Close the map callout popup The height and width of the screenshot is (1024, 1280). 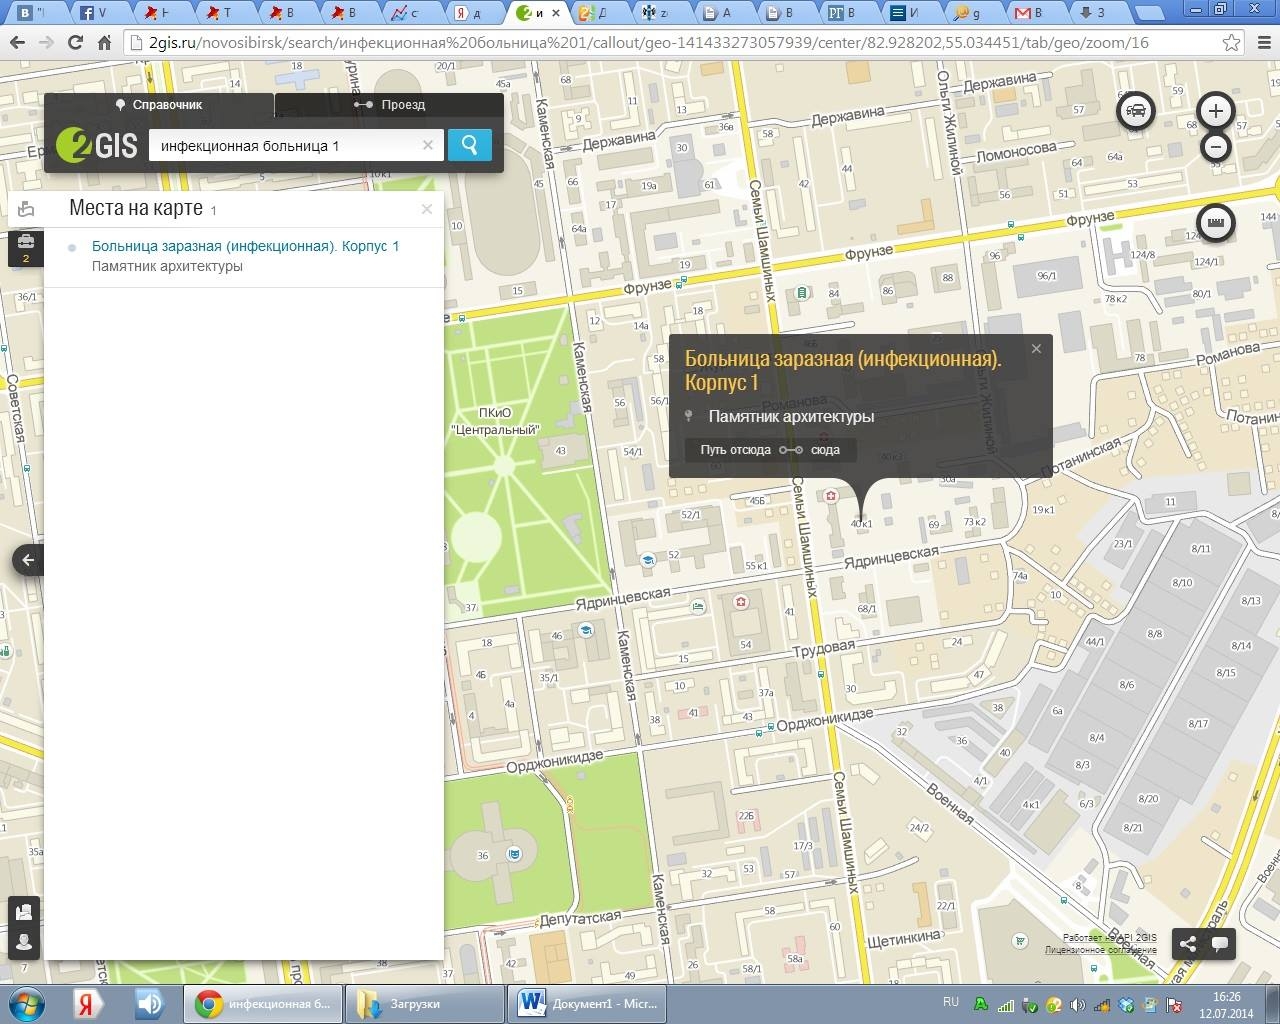1036,349
